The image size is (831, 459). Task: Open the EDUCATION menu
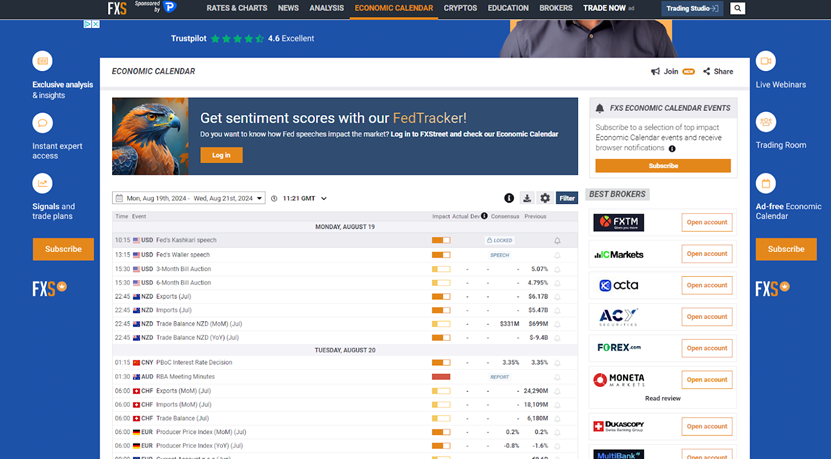tap(508, 8)
